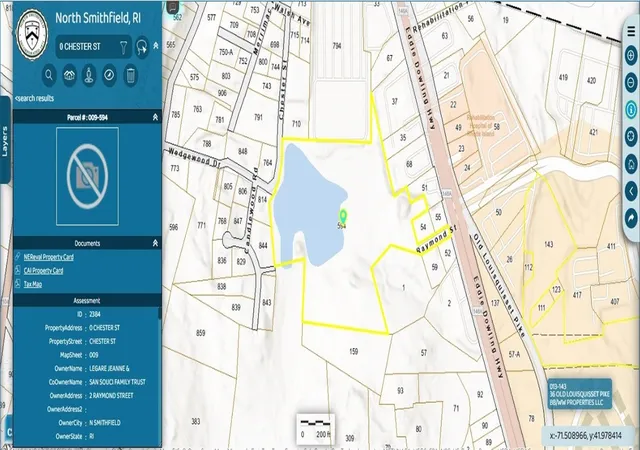This screenshot has width=640, height=450.
Task: Go back to search results
Action: tap(34, 98)
